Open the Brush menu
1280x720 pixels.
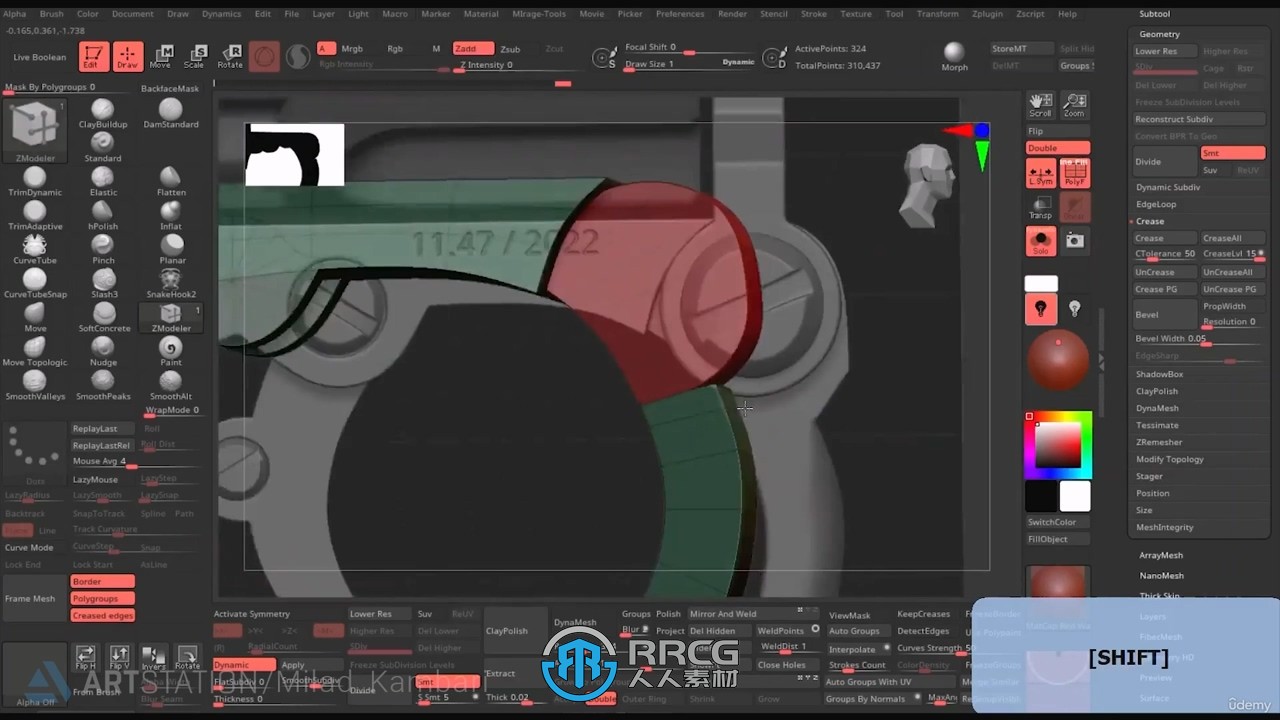pos(51,14)
